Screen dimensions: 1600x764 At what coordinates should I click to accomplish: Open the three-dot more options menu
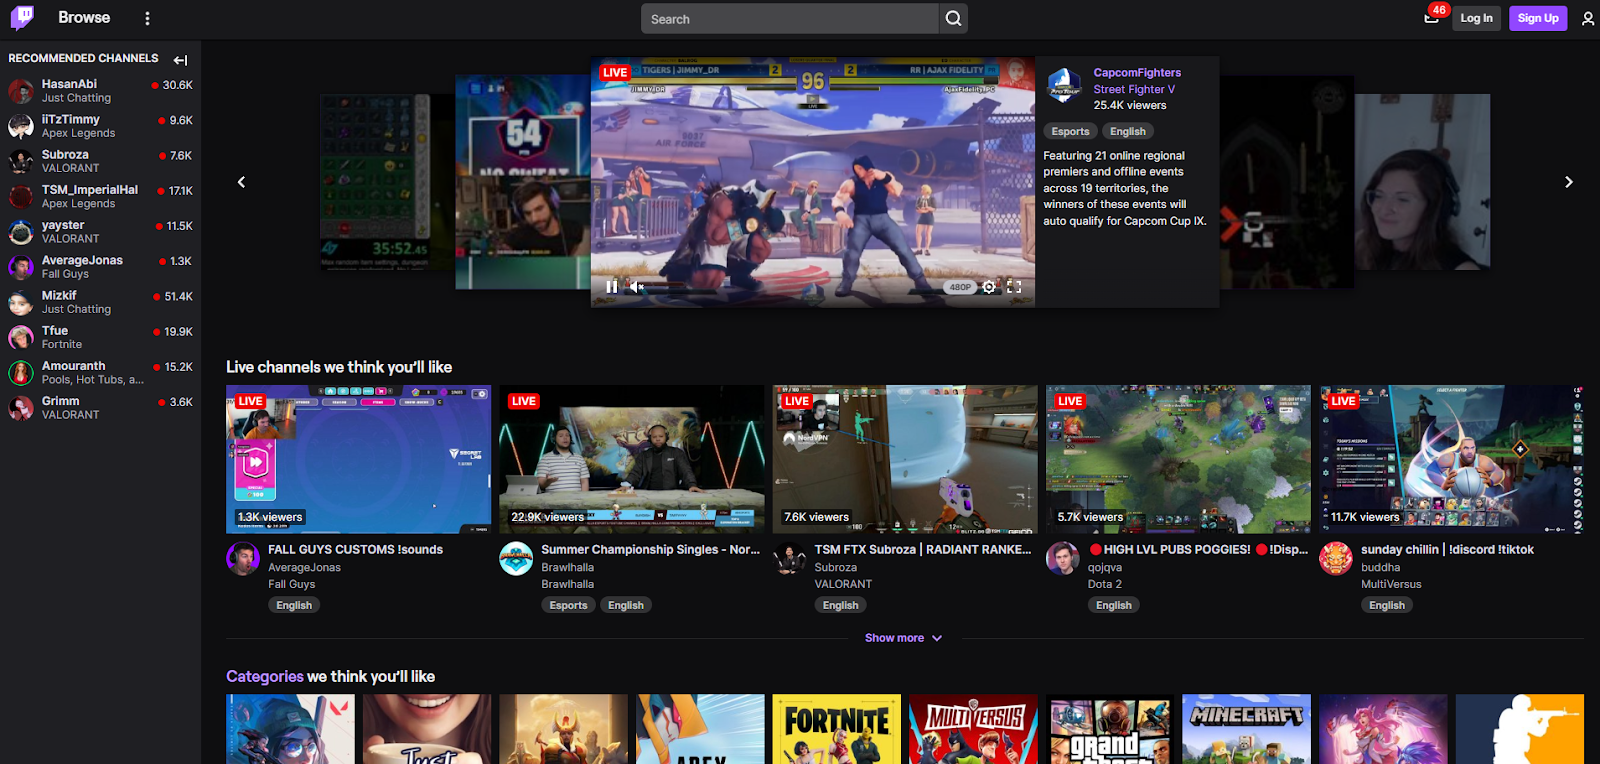coord(147,18)
